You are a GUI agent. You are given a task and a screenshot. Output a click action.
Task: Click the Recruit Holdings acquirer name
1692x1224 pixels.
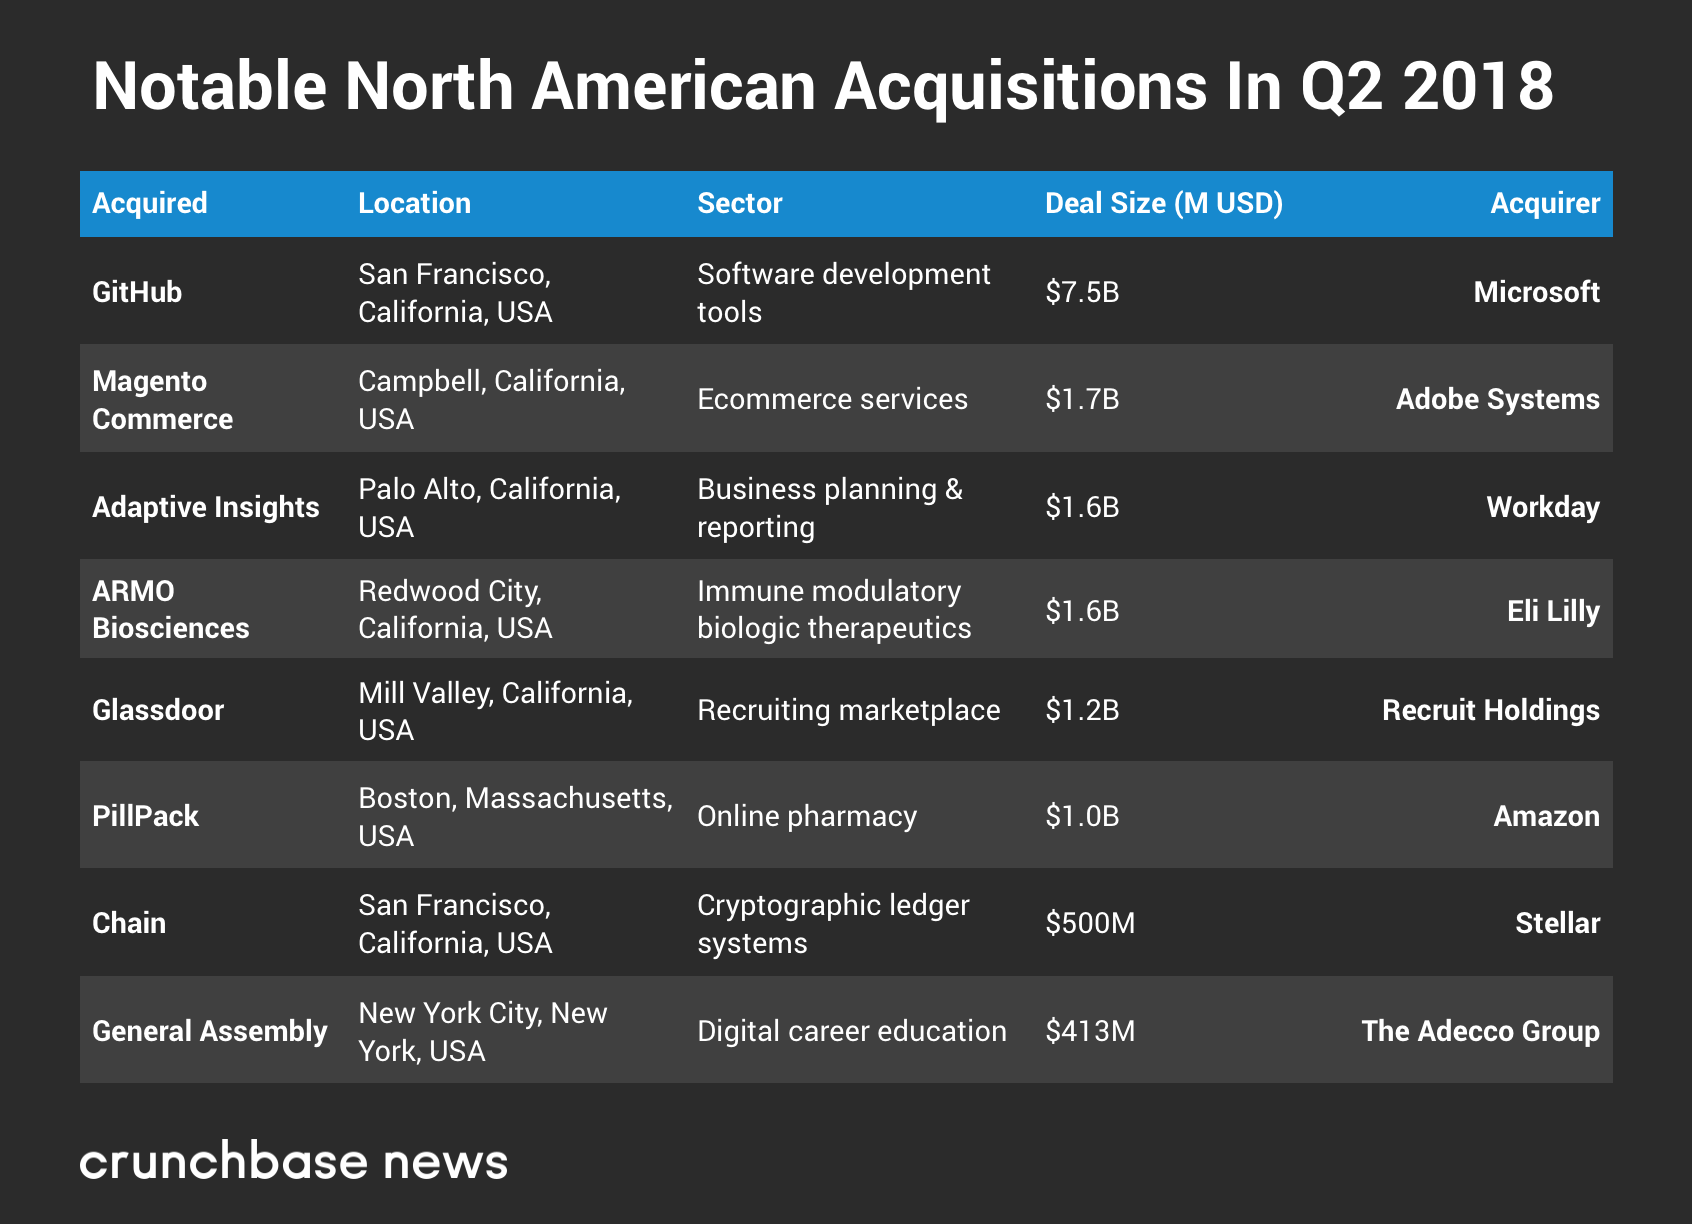1490,710
